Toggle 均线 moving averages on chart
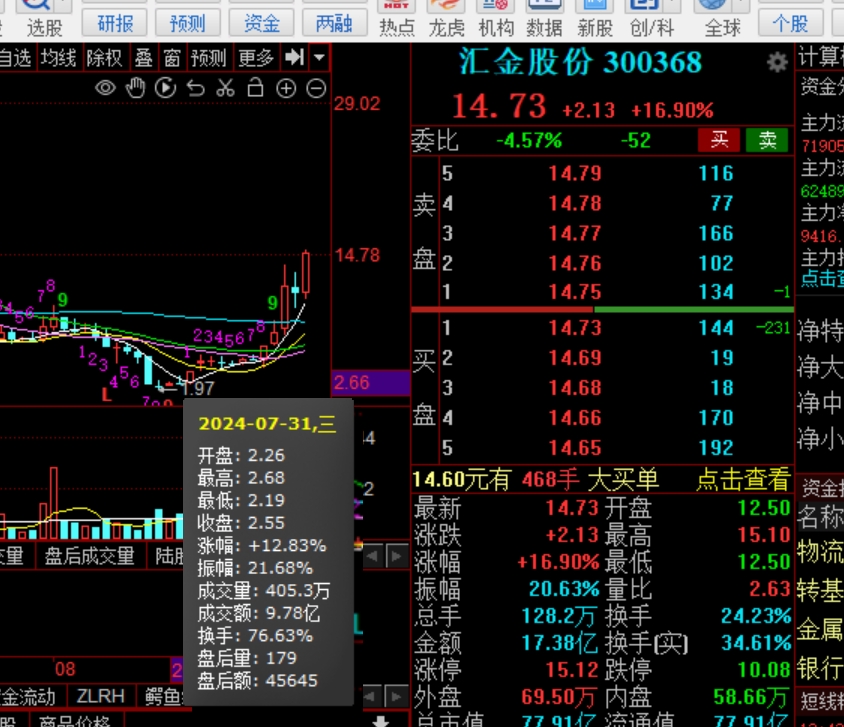This screenshot has width=844, height=727. [59, 58]
